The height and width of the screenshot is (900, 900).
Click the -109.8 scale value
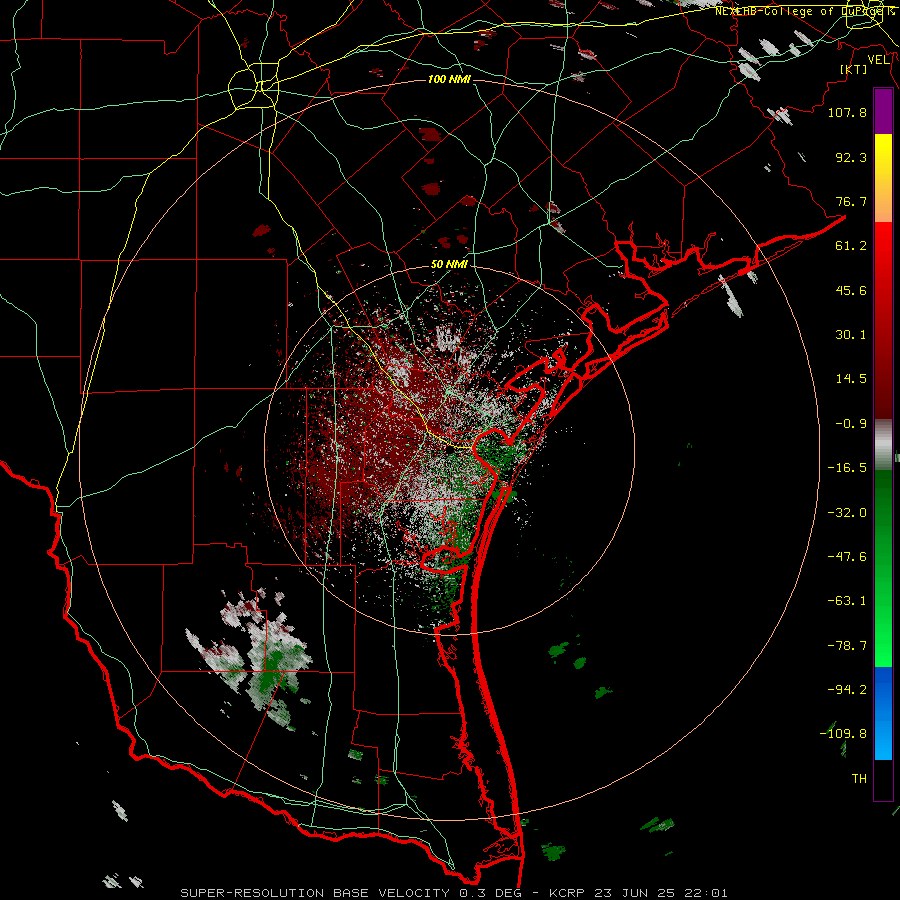tap(843, 734)
